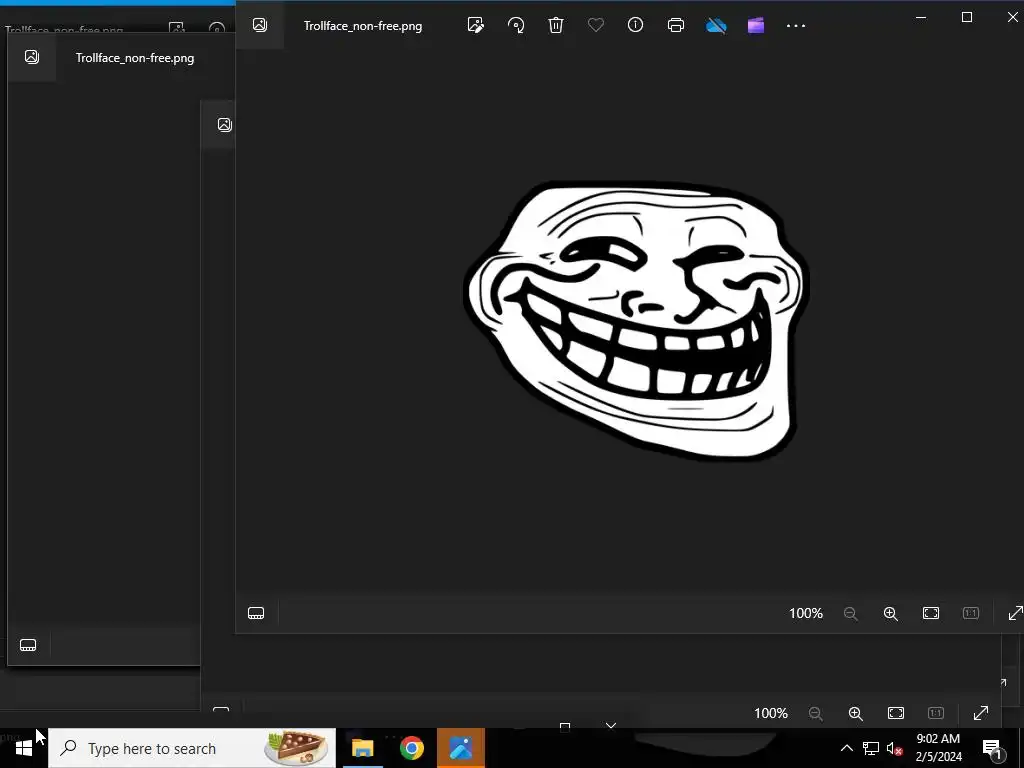Zoom out in front Photos window
1024x768 pixels.
[x=850, y=613]
